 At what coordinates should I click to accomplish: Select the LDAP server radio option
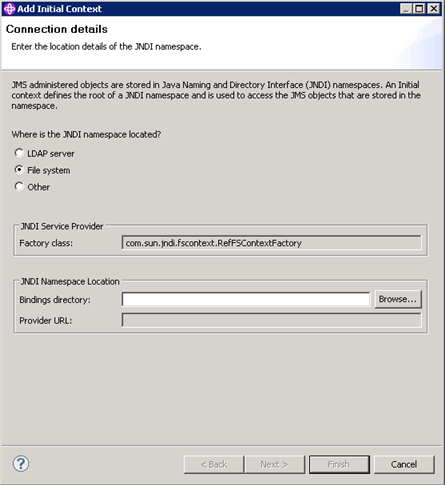tap(19, 153)
